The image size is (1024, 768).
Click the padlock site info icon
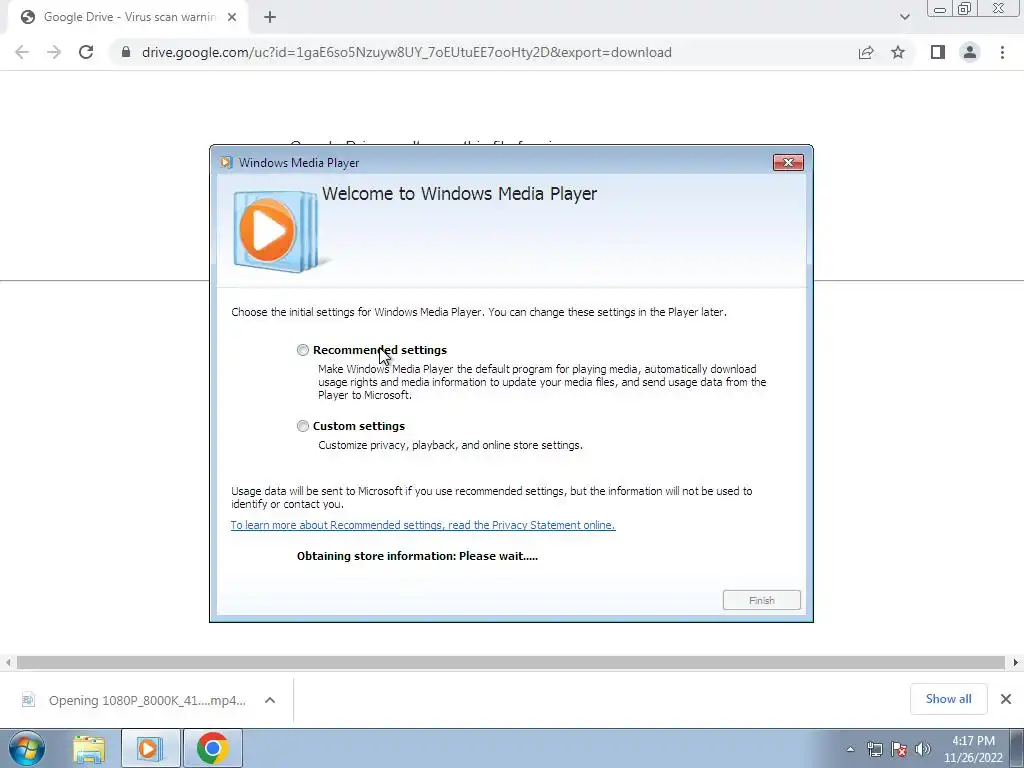point(126,52)
